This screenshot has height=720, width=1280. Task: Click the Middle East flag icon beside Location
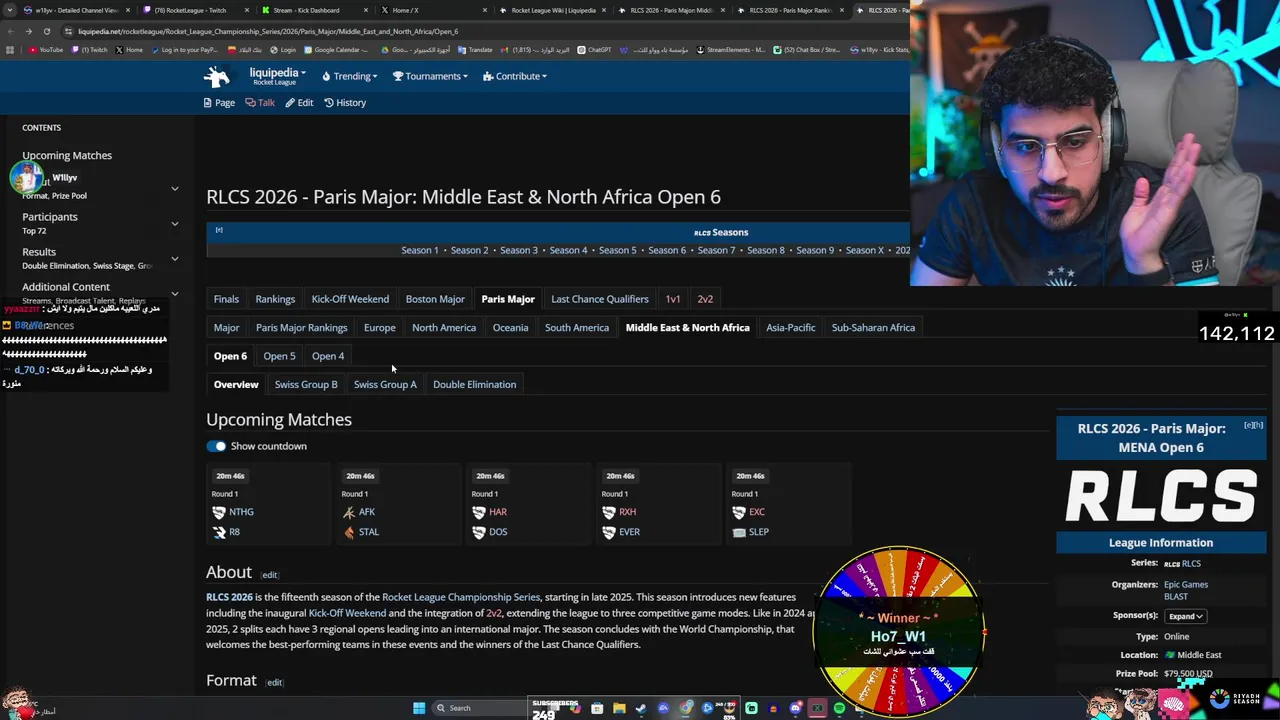[1169, 655]
